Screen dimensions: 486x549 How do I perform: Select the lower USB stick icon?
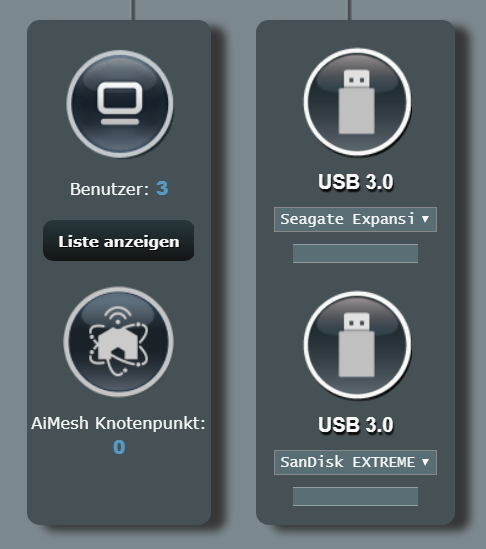357,345
